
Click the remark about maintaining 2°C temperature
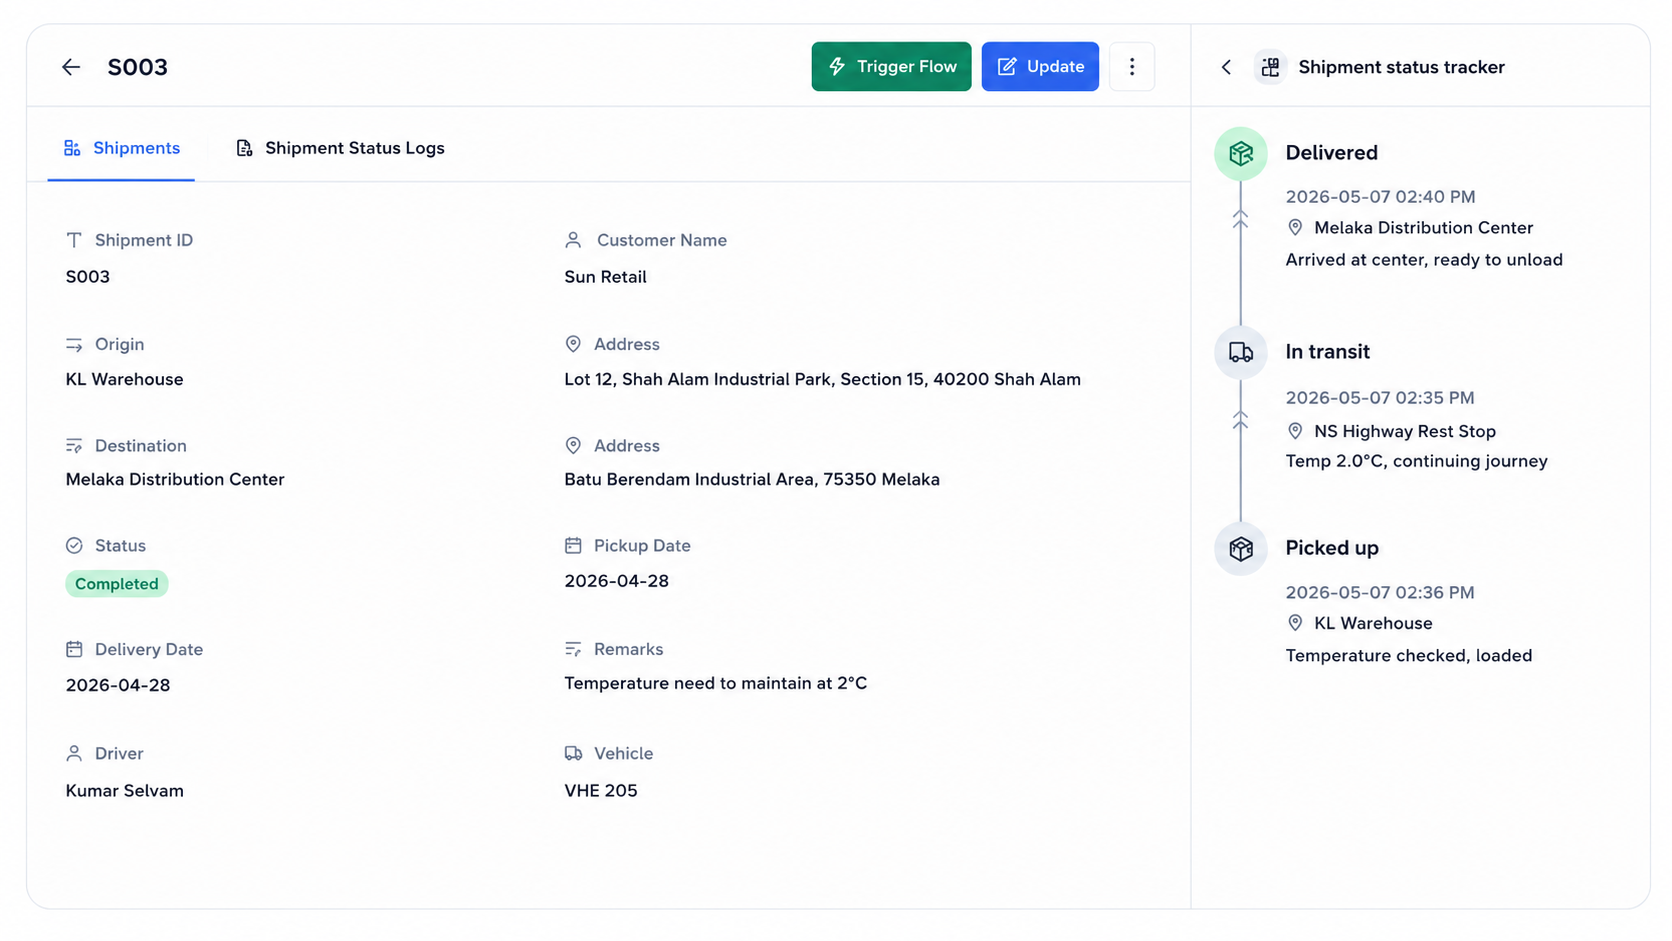(x=716, y=684)
